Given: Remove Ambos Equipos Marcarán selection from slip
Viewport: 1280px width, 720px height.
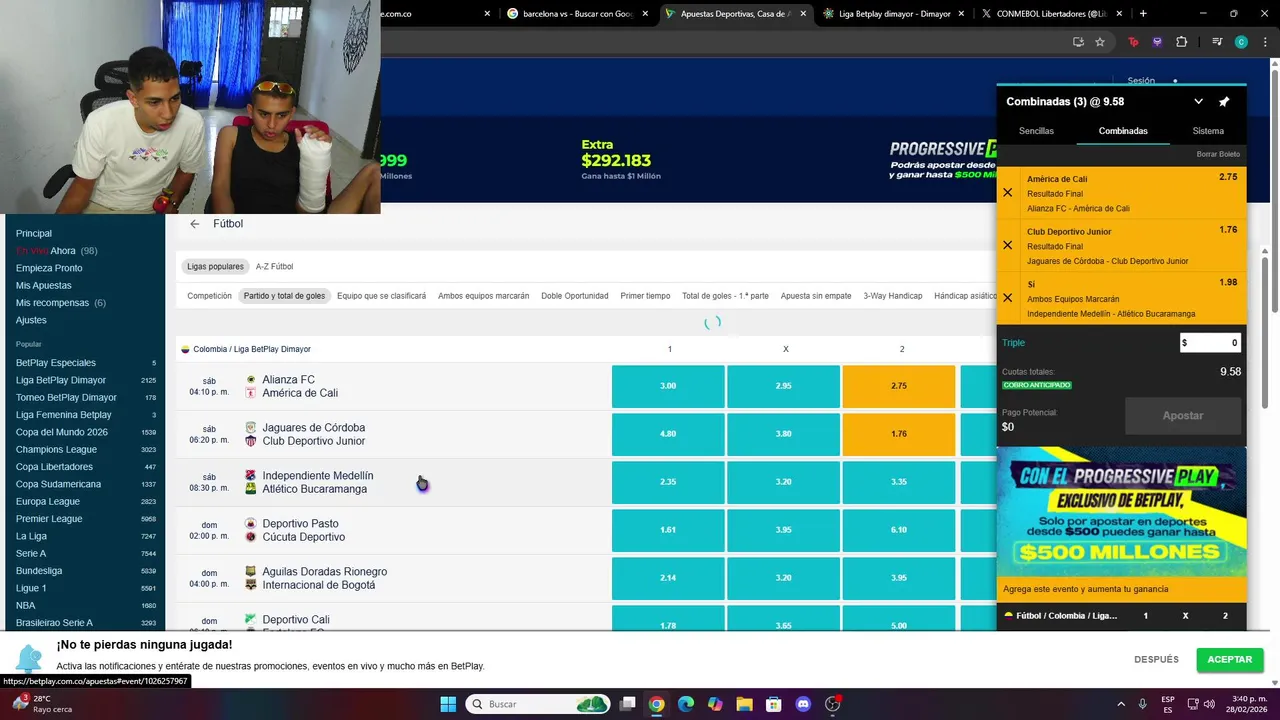Looking at the screenshot, I should [1008, 298].
